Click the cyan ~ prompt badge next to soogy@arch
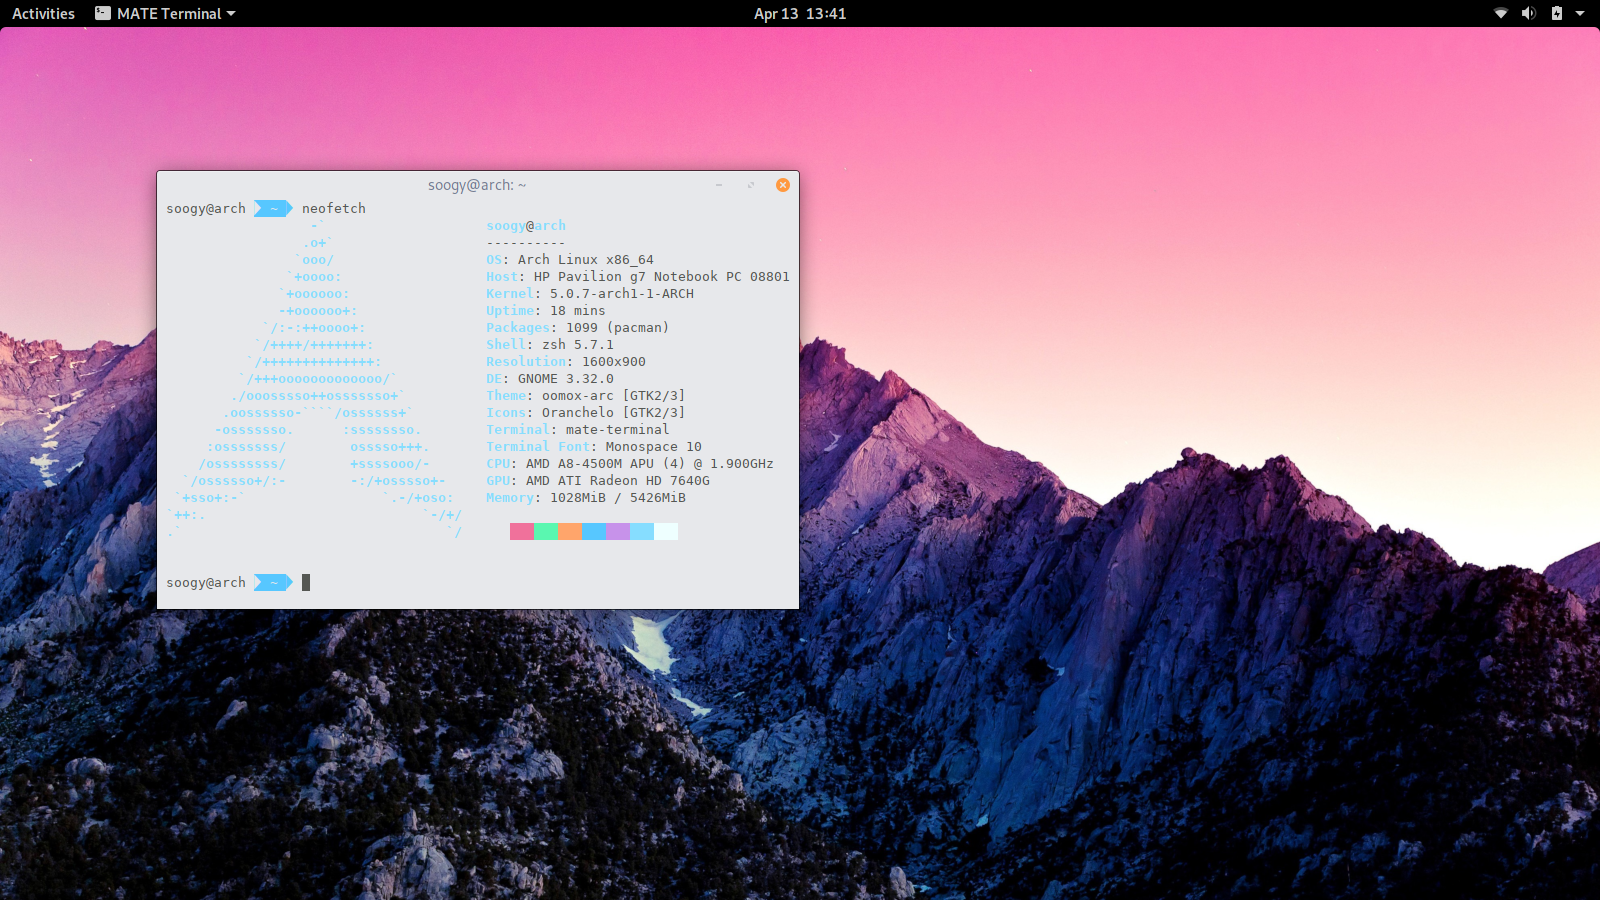The width and height of the screenshot is (1600, 900). [272, 208]
